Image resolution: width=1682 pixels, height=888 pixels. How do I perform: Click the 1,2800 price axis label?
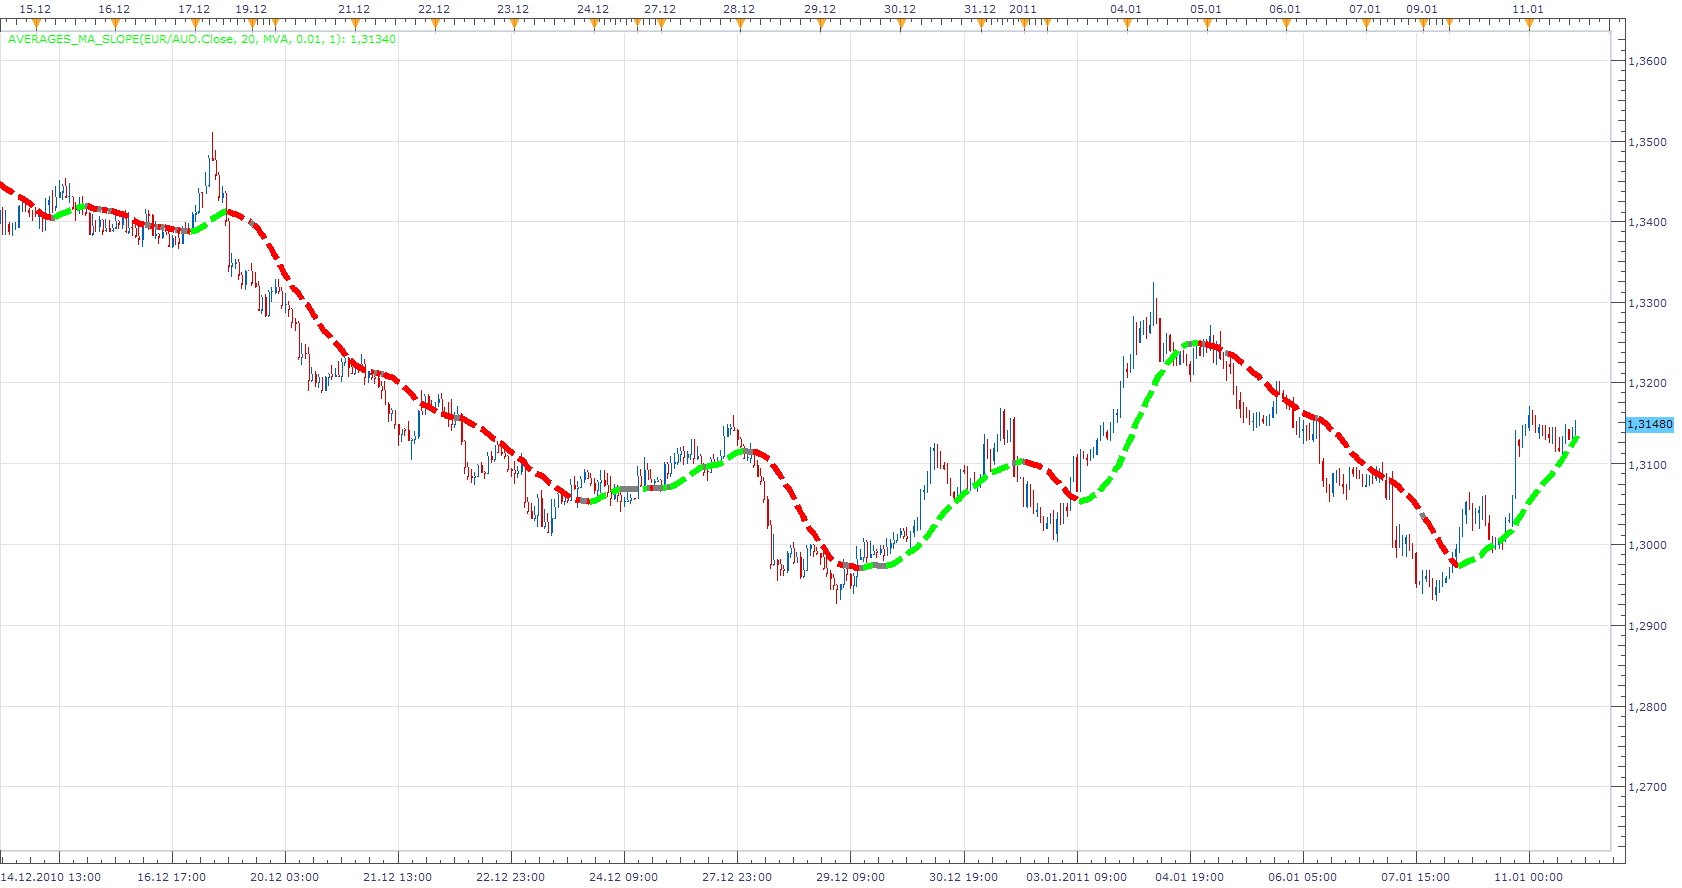click(1648, 707)
